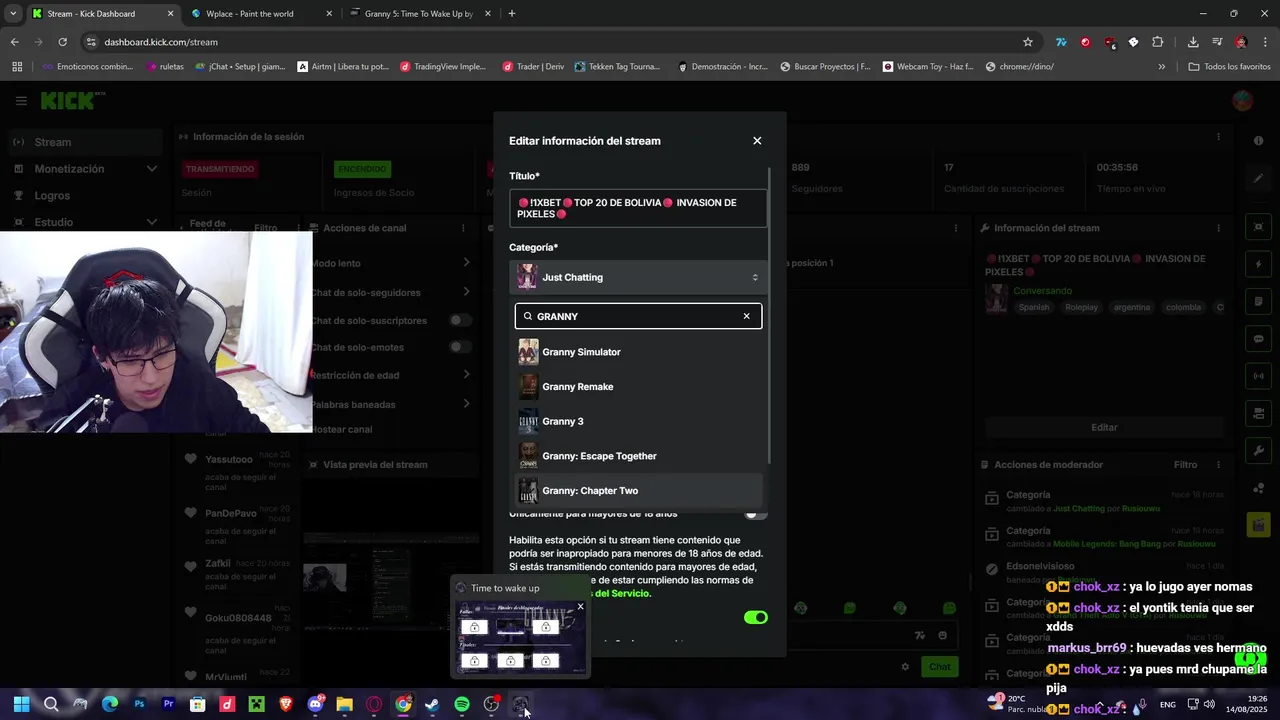Open the Términos del Servicio link
This screenshot has width=1280, height=720.
coord(621,593)
